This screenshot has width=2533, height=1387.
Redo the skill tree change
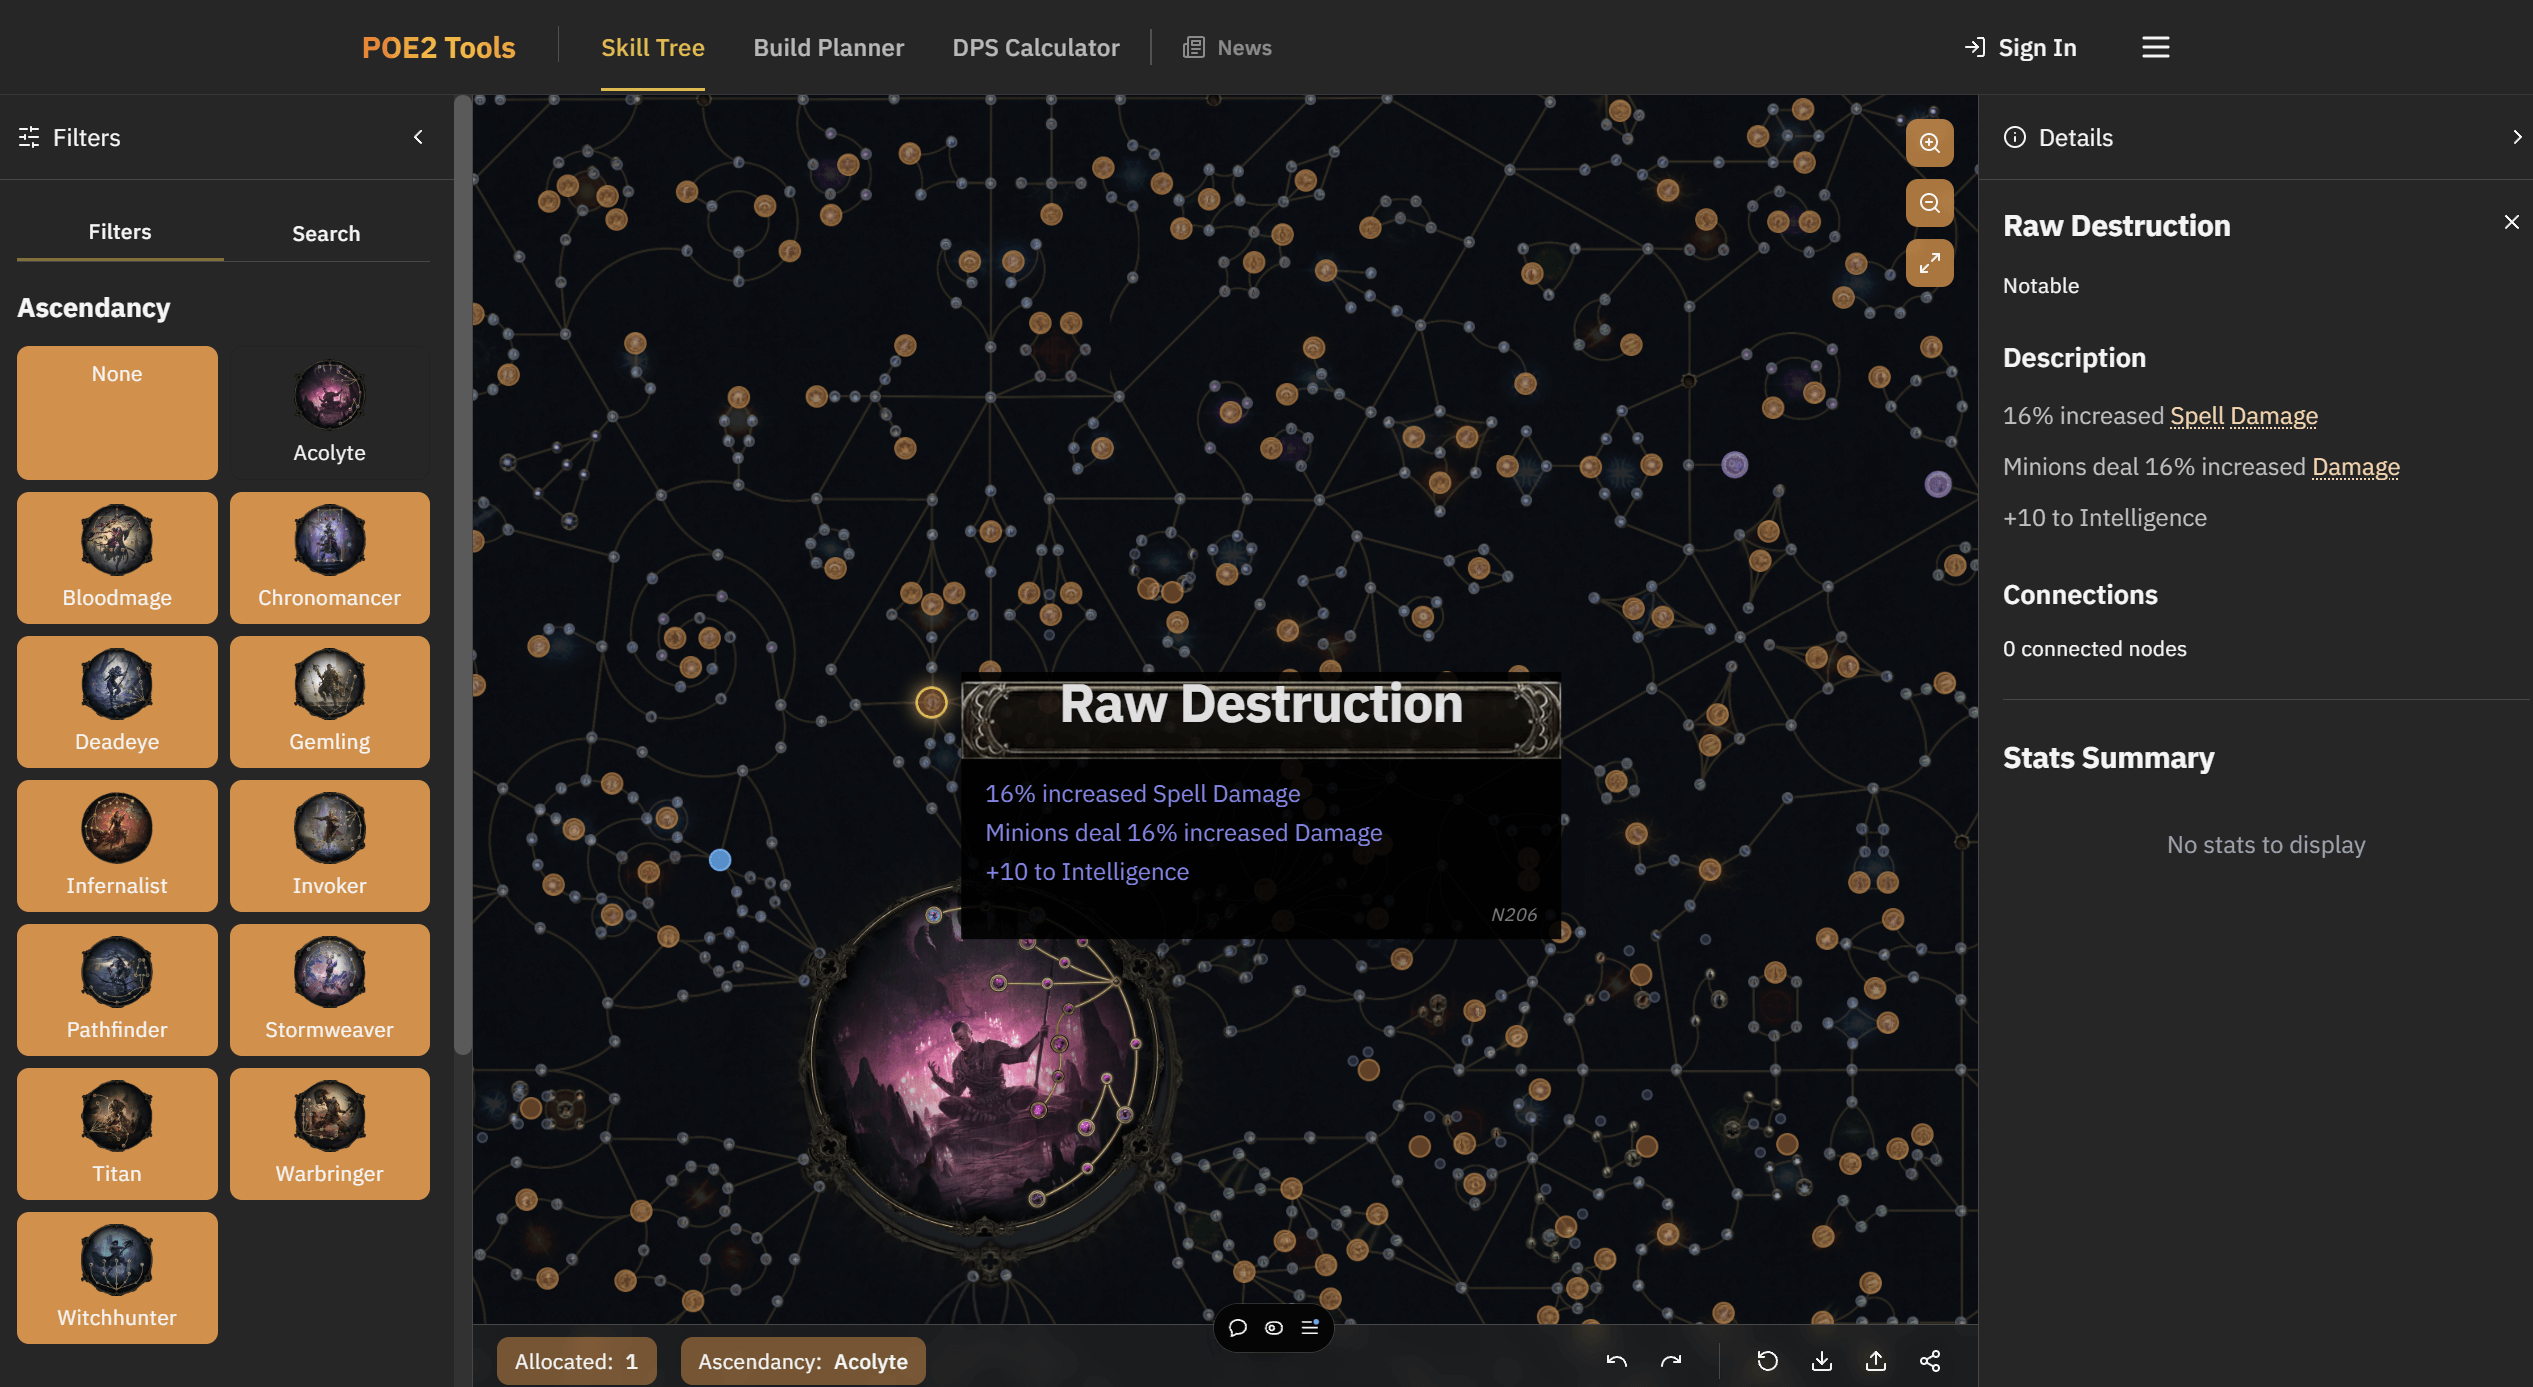click(1672, 1361)
